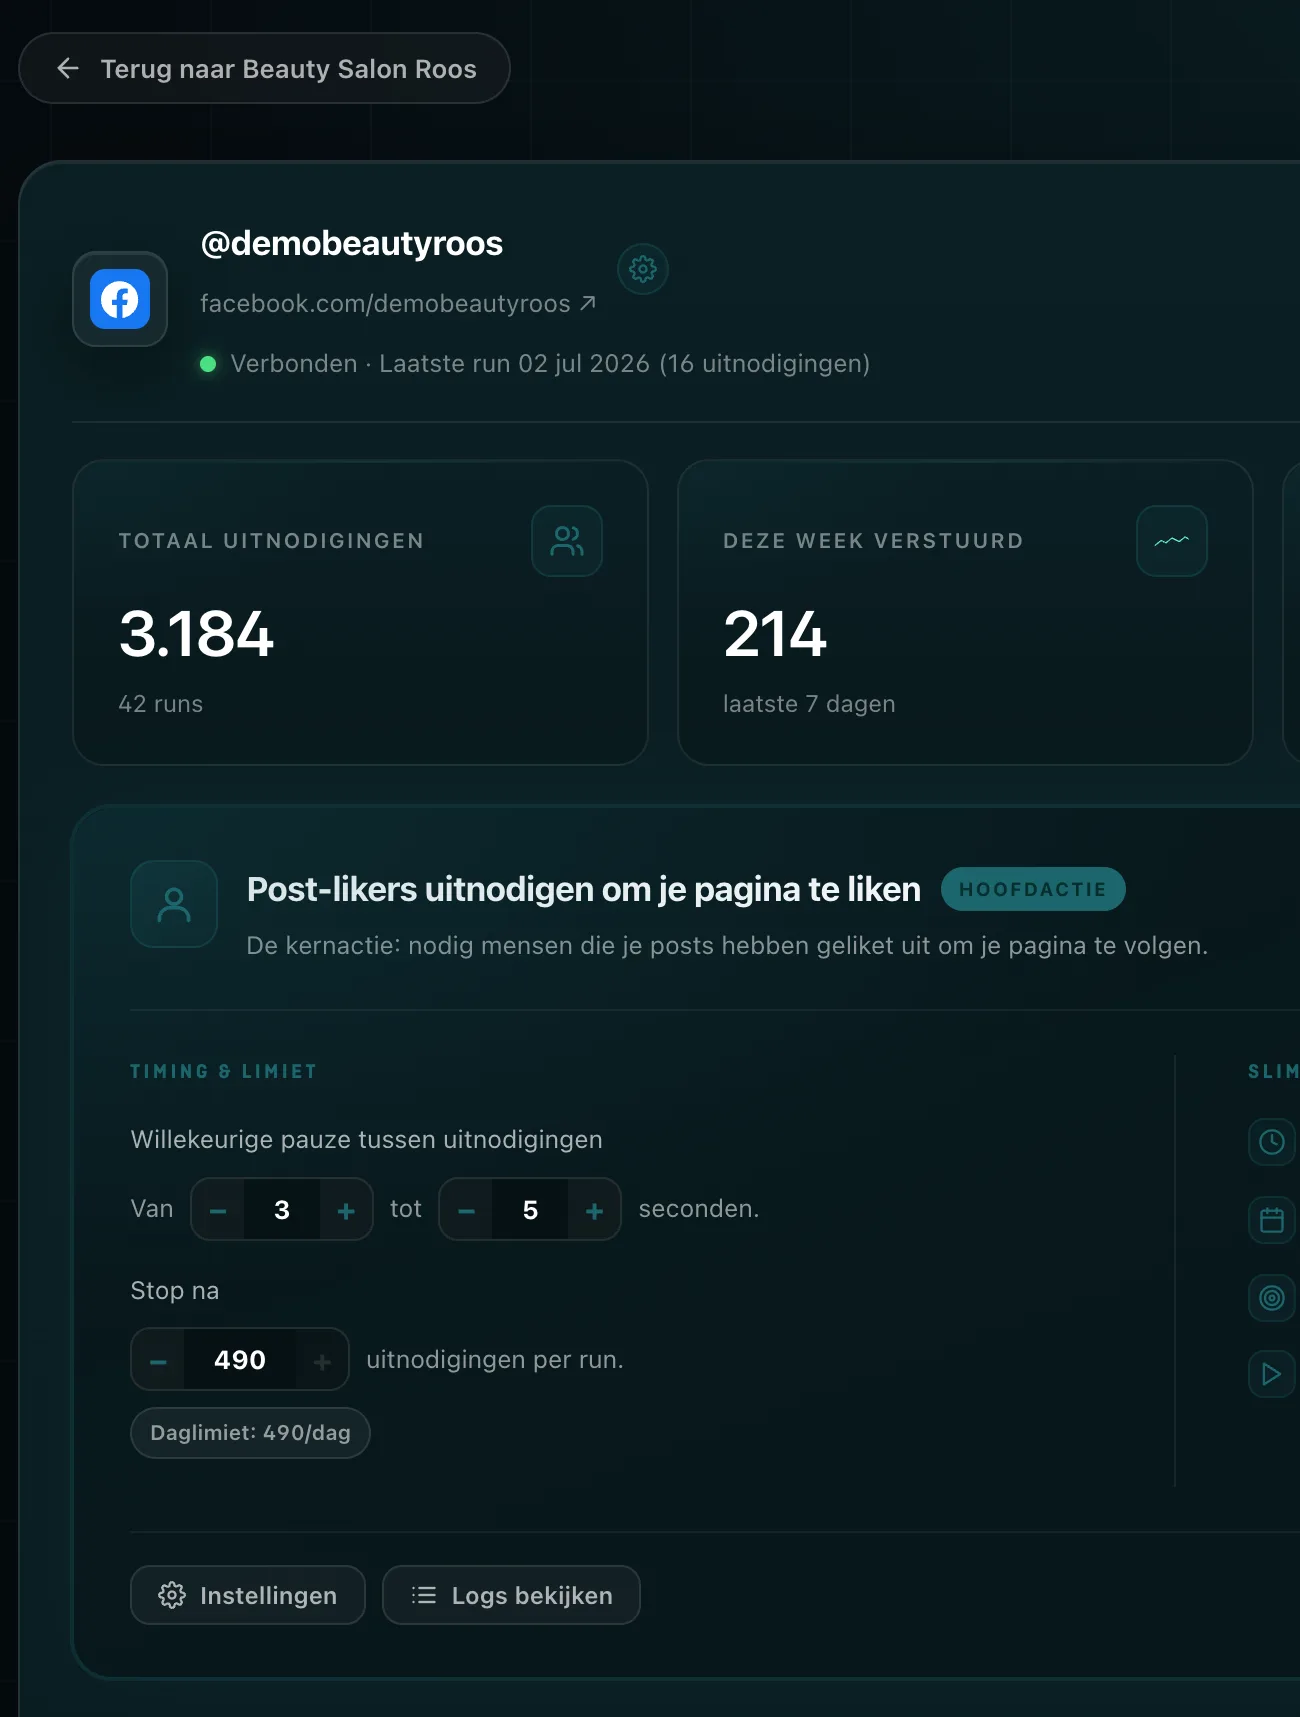
Task: Click the Hoofdactie badge
Action: coord(1033,889)
